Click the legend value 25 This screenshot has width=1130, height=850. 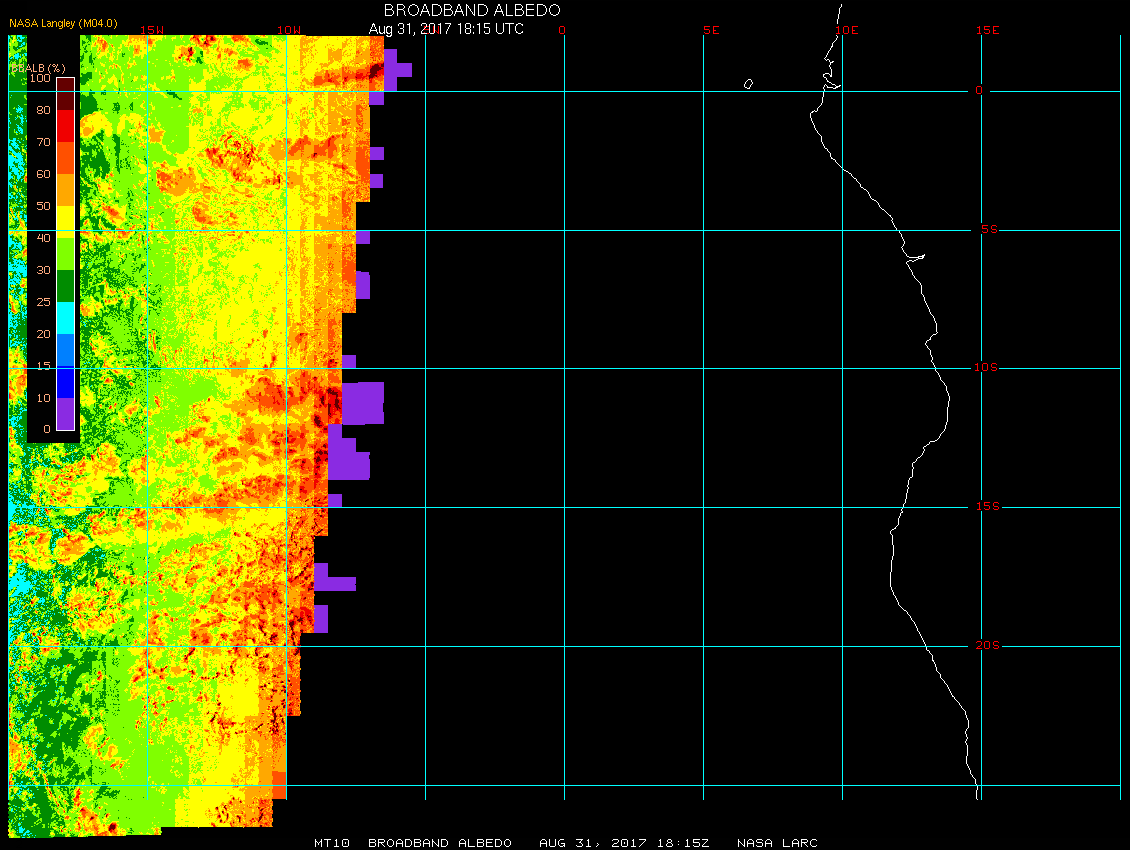(x=43, y=302)
